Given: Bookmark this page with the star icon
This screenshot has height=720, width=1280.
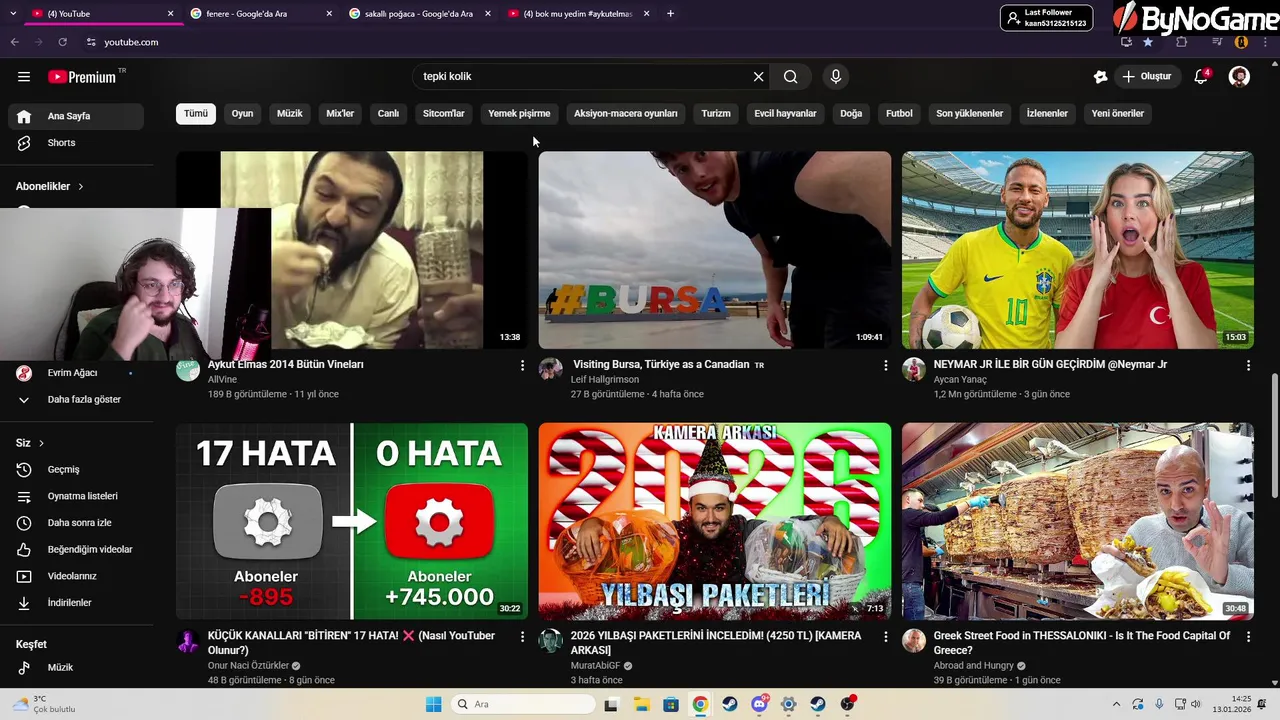Looking at the screenshot, I should (1148, 42).
